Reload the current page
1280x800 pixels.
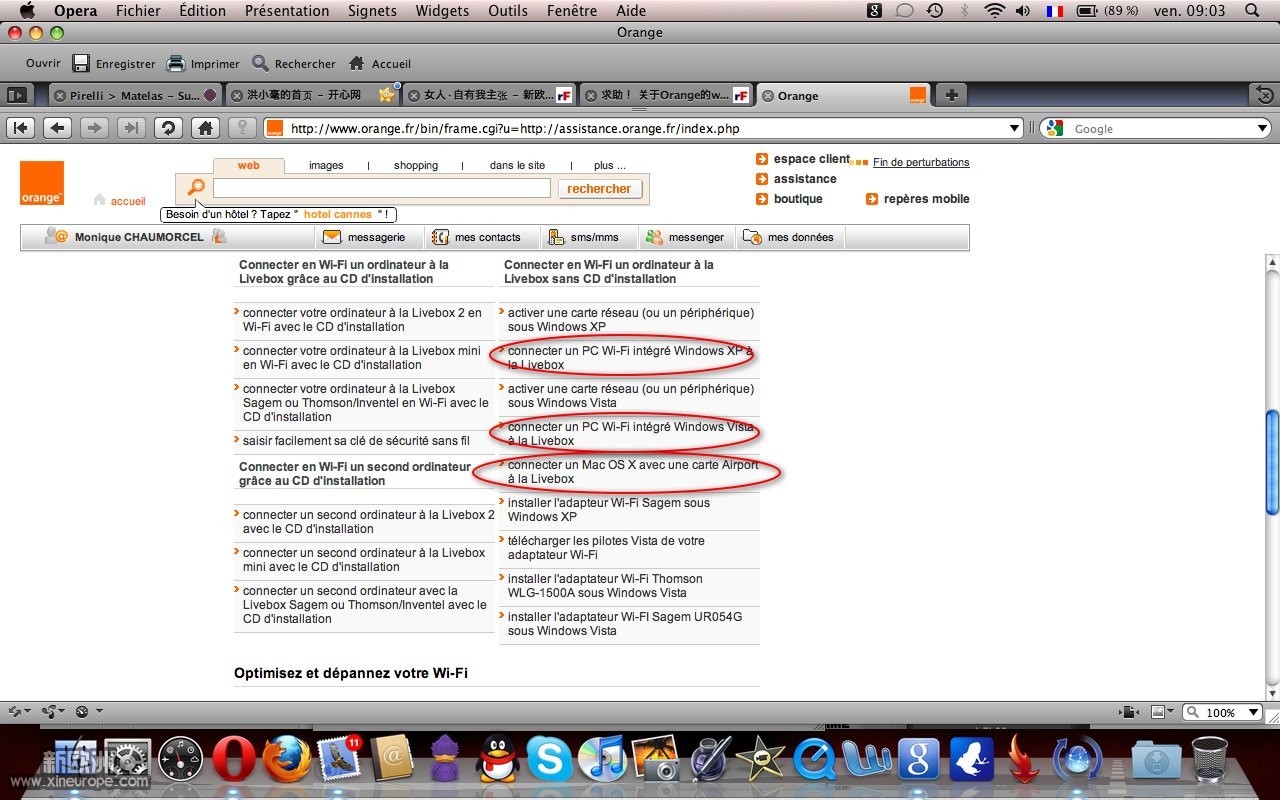(x=168, y=128)
